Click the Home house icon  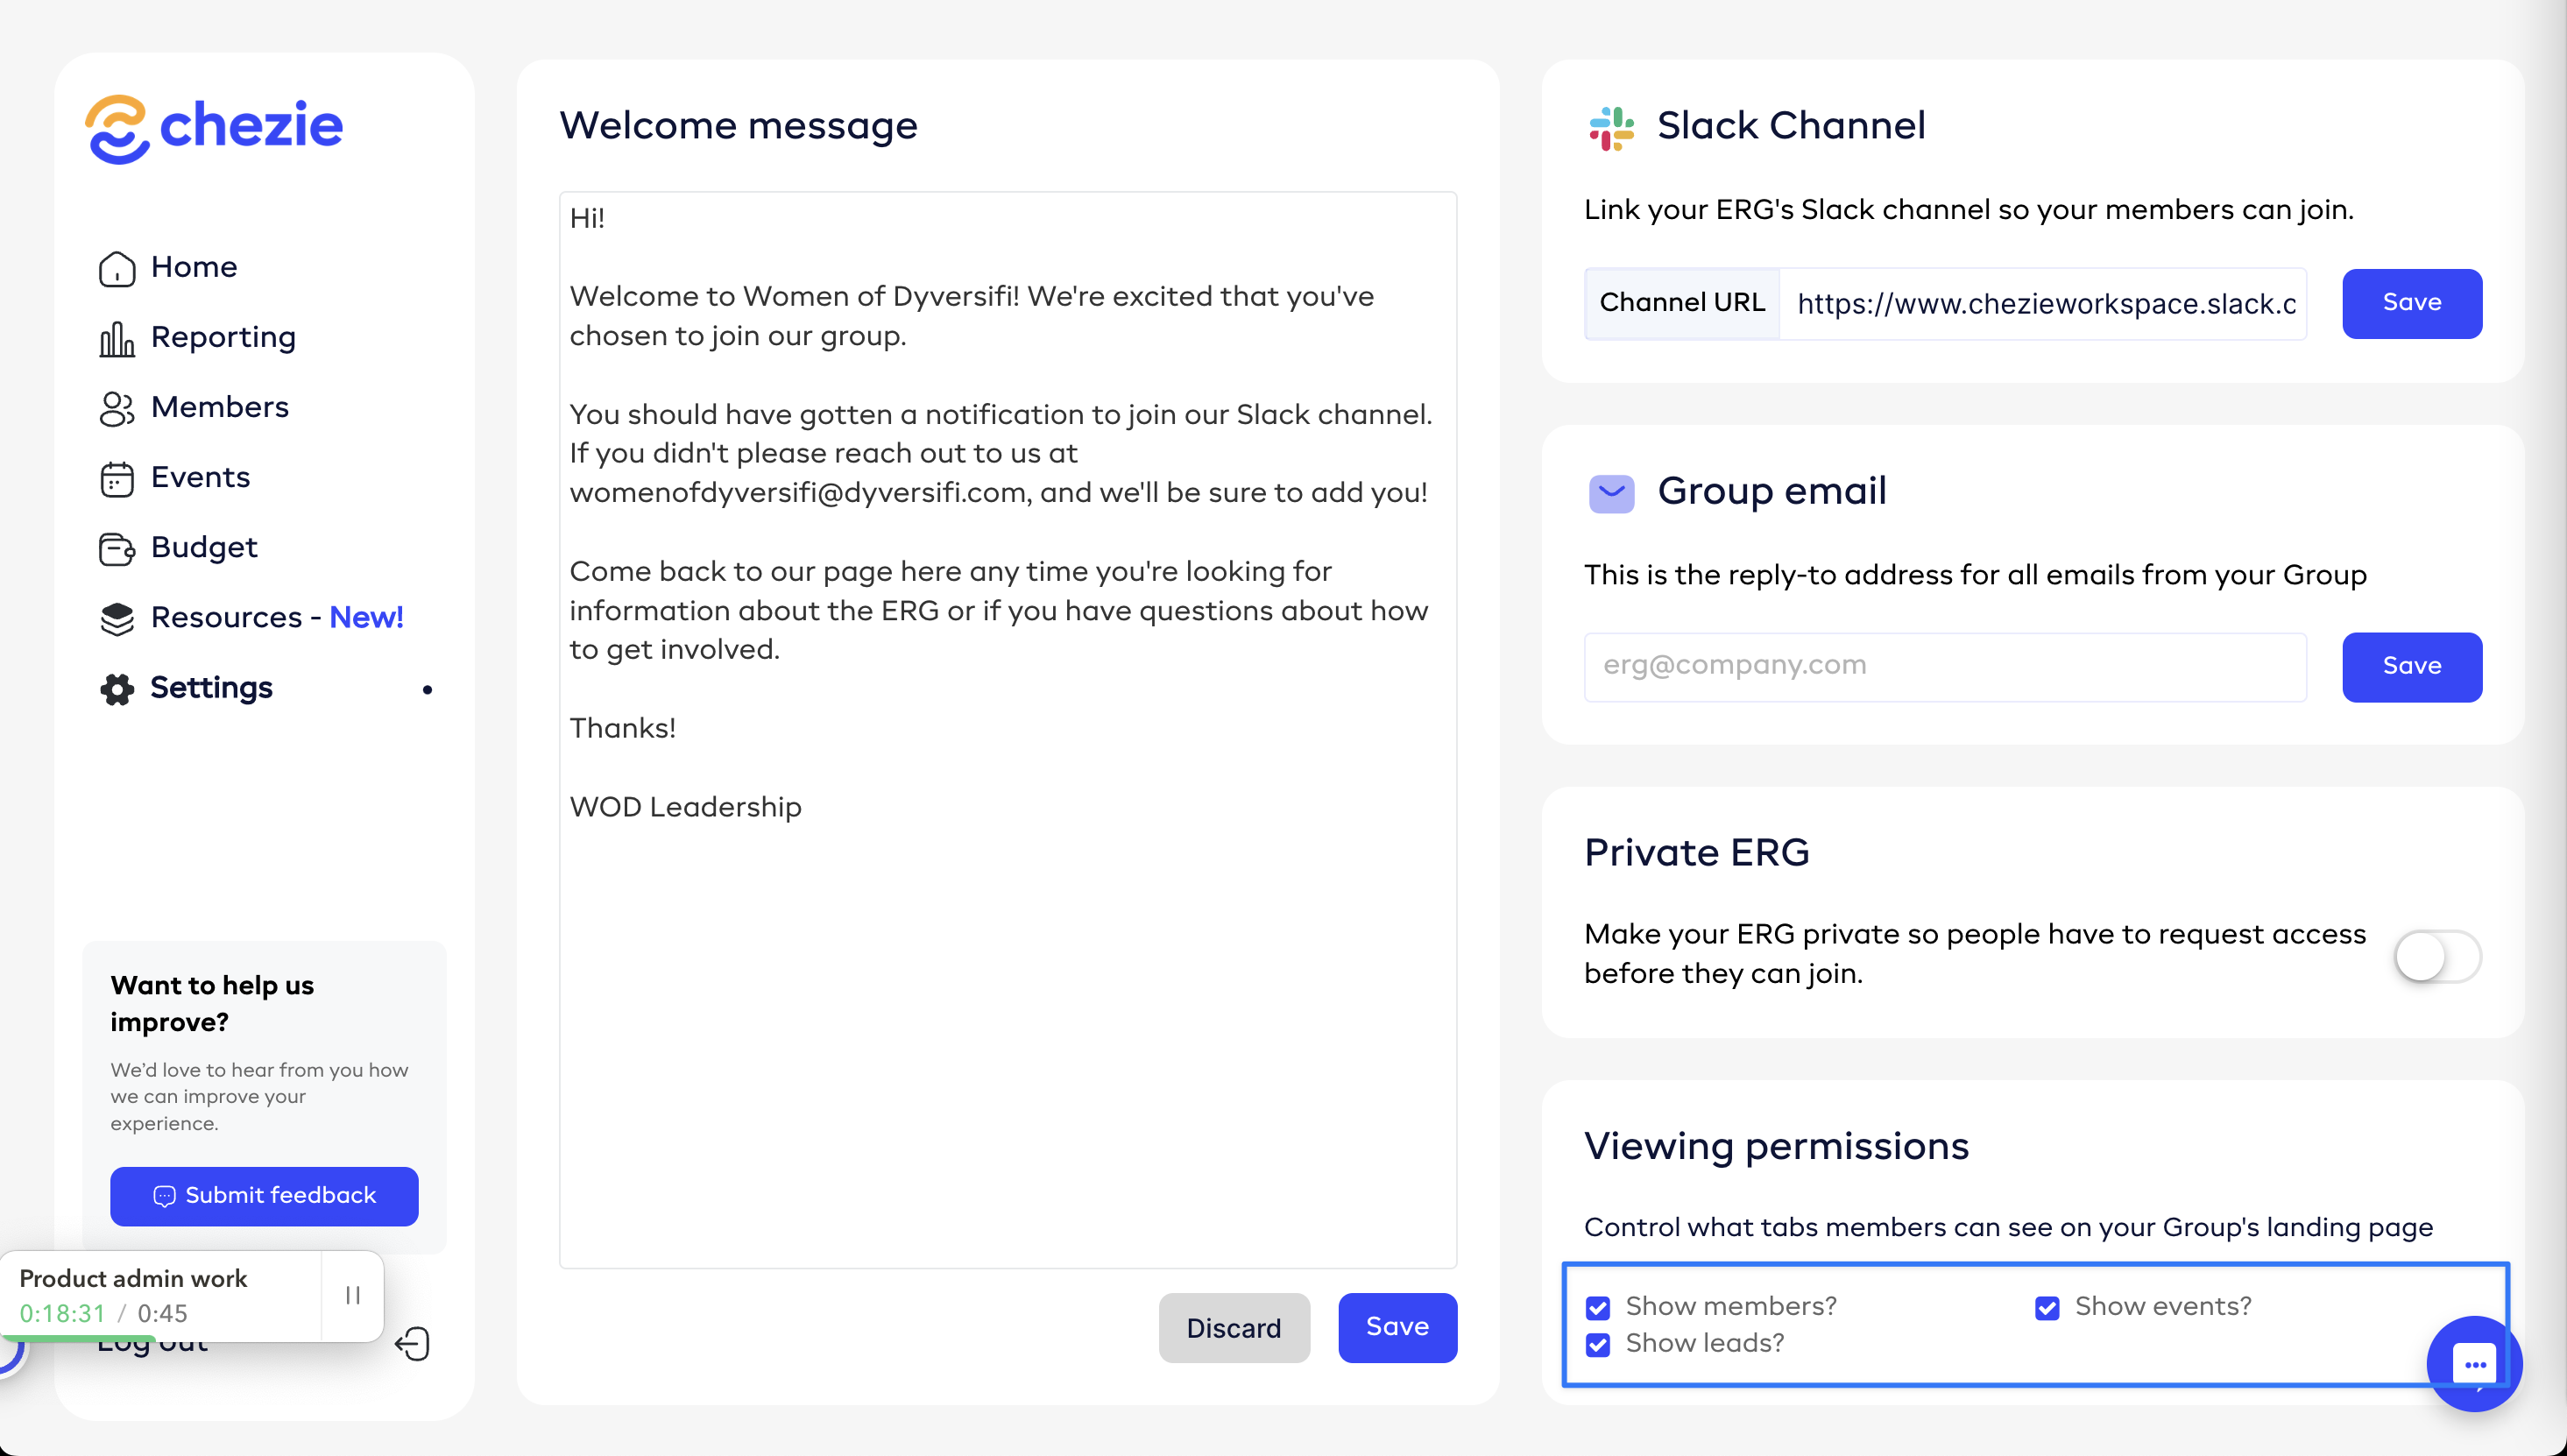click(116, 268)
